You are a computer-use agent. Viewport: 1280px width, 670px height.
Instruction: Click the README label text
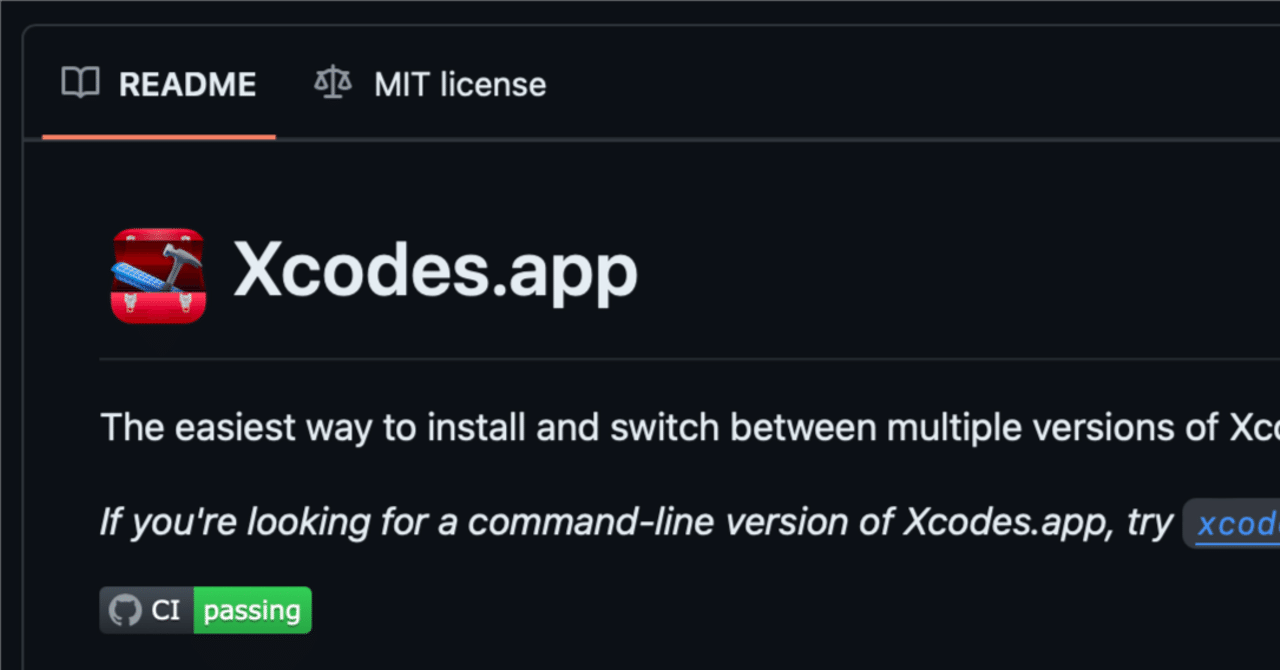[188, 84]
